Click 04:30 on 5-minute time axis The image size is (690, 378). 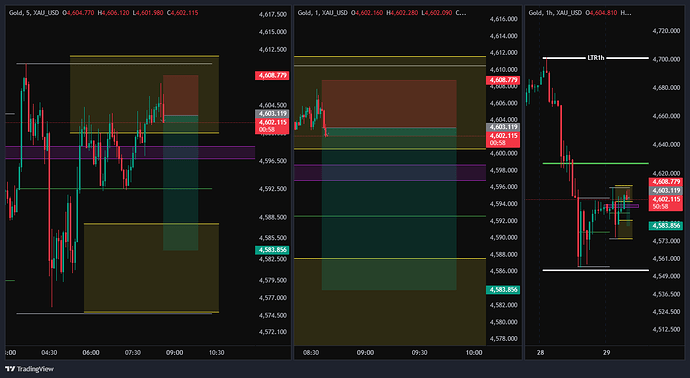[49, 352]
